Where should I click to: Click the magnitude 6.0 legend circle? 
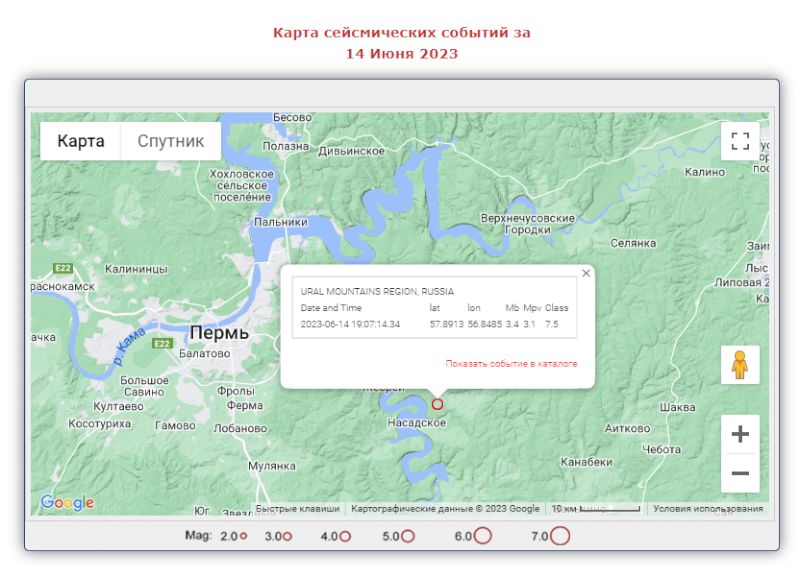483,536
